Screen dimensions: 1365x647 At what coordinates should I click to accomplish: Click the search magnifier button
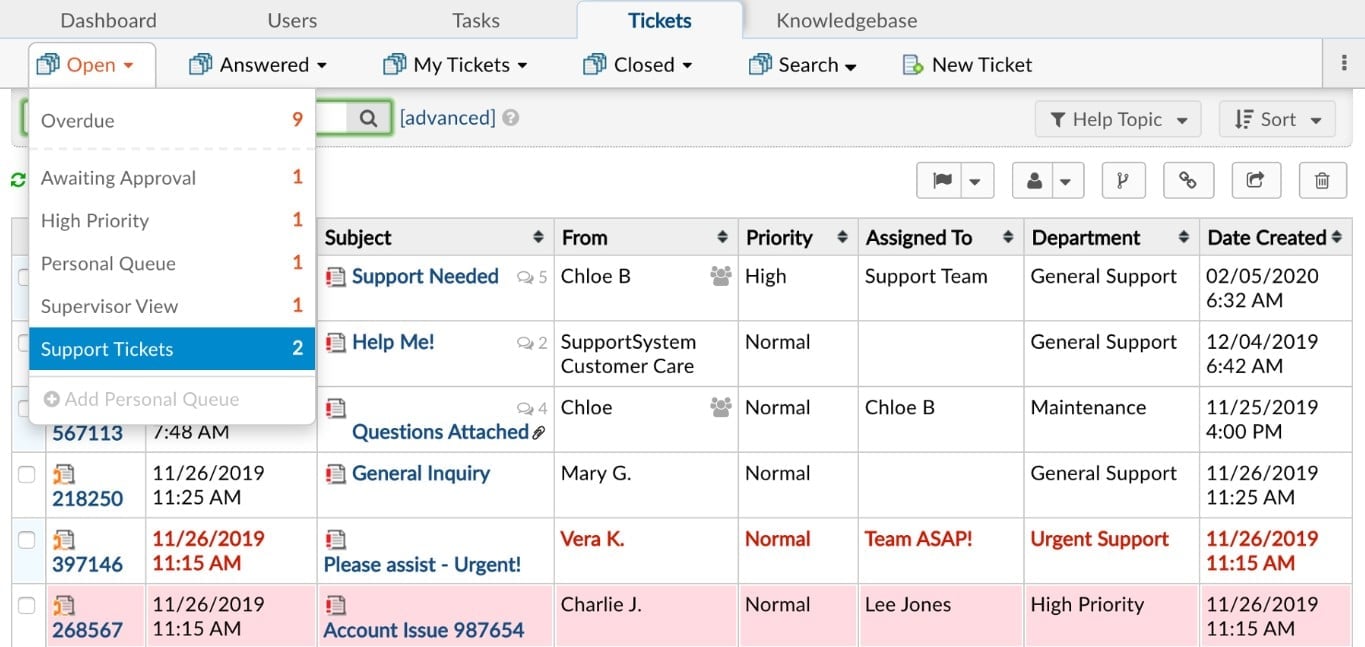[369, 118]
